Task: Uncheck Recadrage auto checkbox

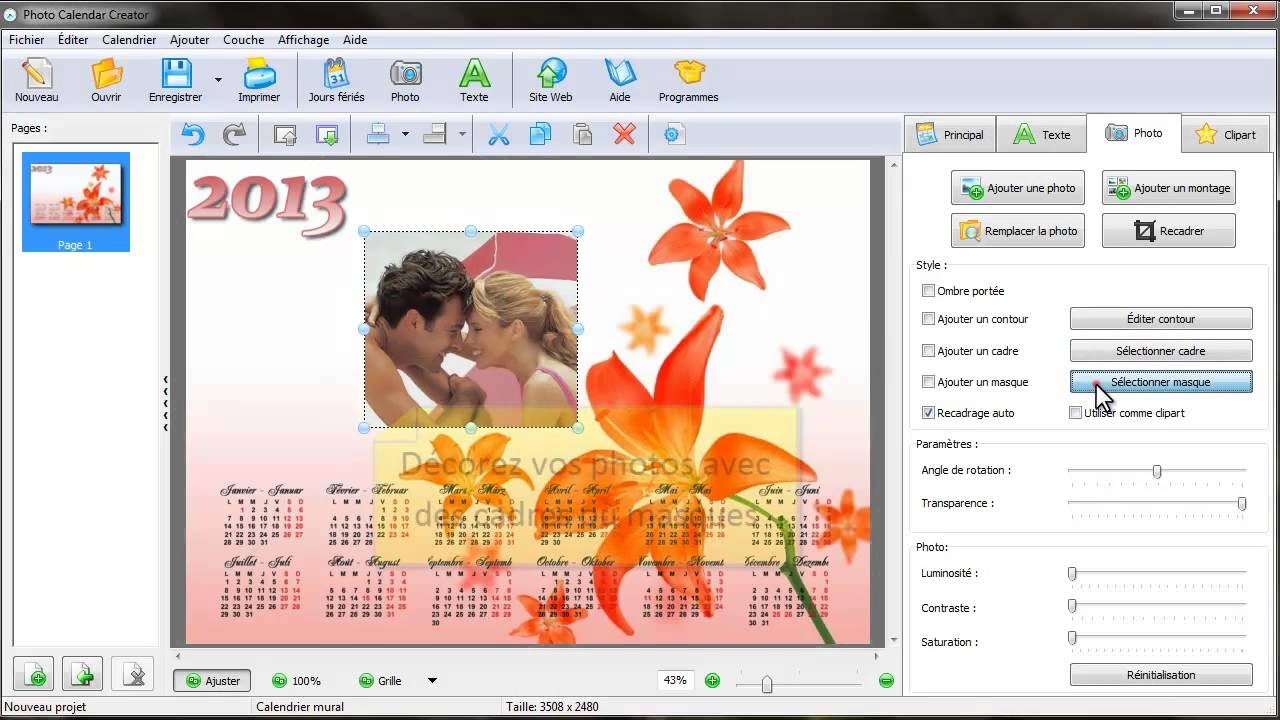Action: click(x=928, y=413)
